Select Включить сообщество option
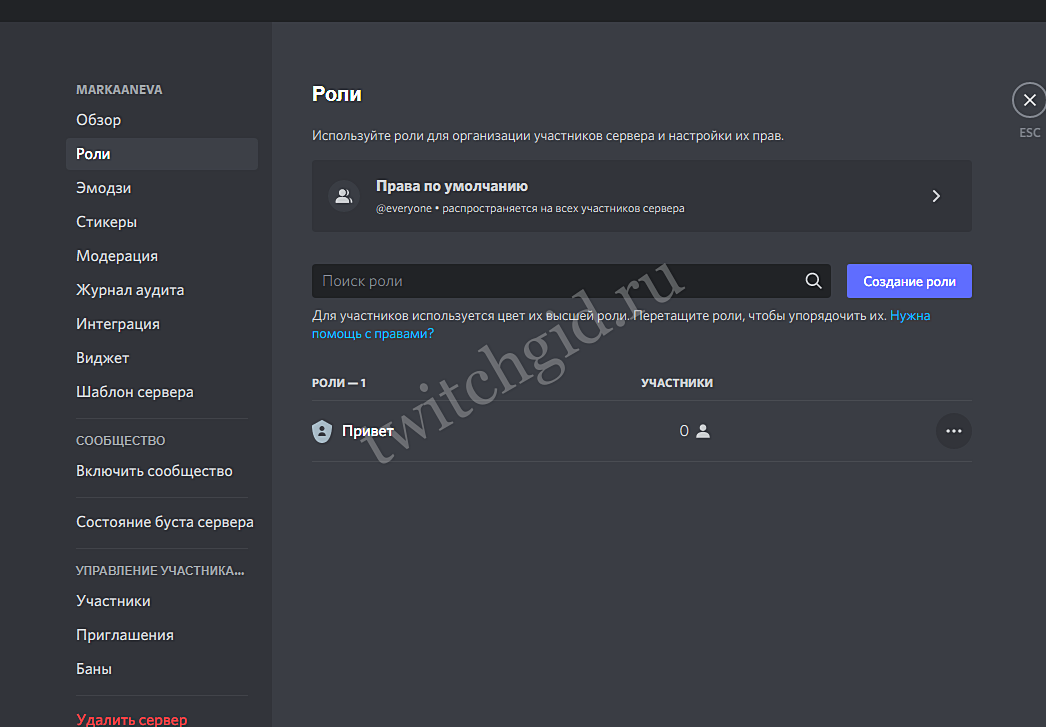Screen dimensions: 1046x727 tap(154, 471)
